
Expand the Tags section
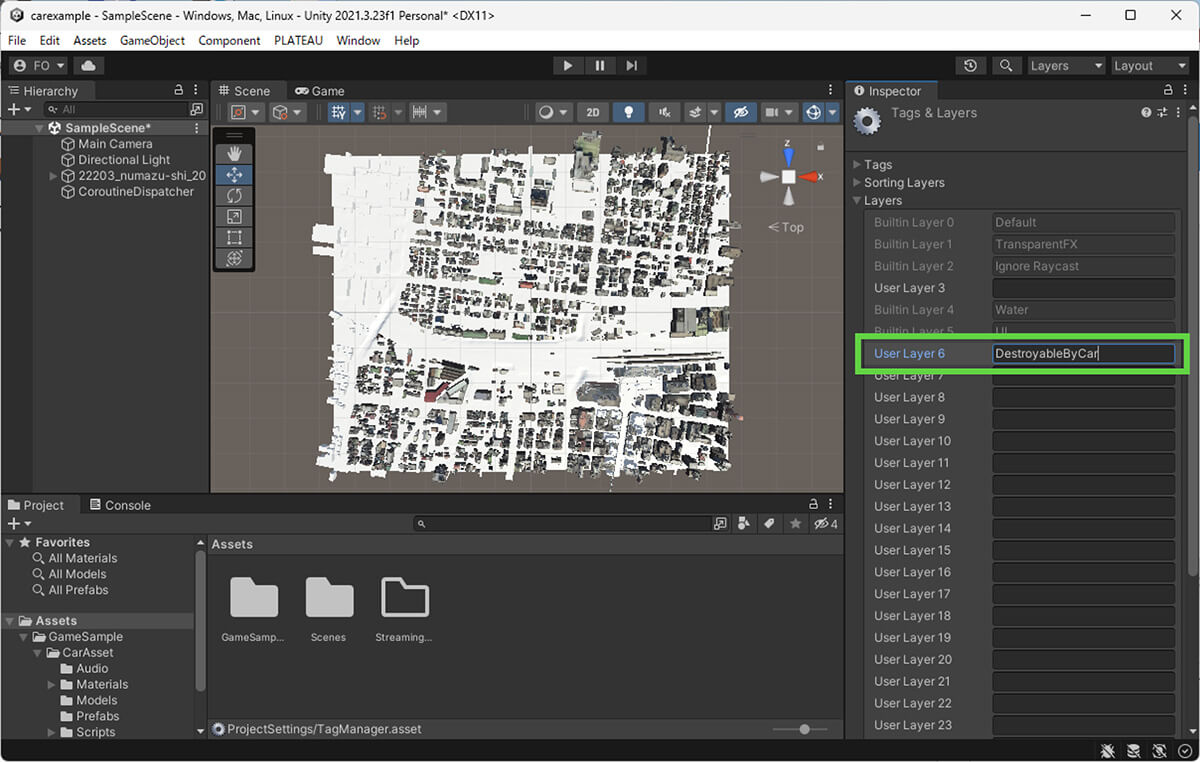877,165
